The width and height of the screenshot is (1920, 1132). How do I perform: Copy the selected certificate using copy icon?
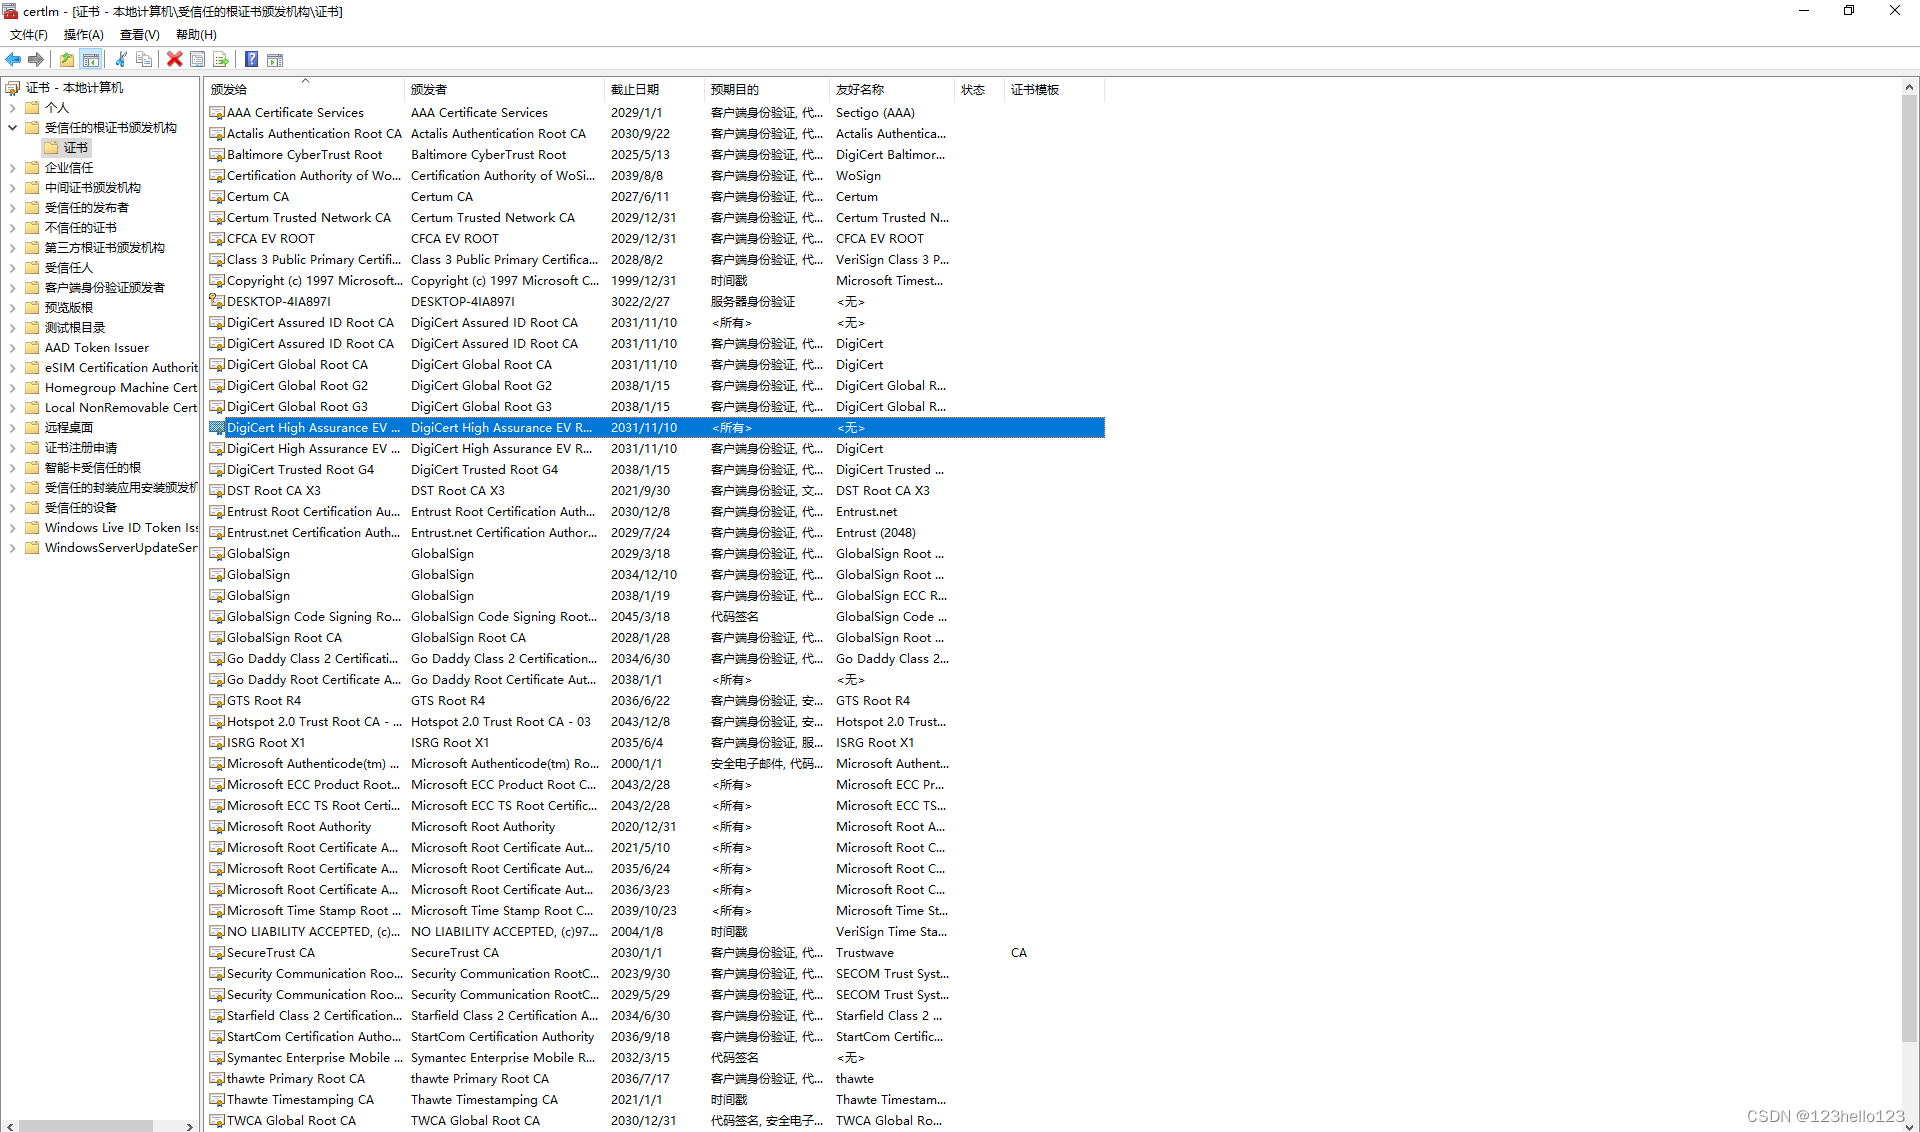pos(145,59)
